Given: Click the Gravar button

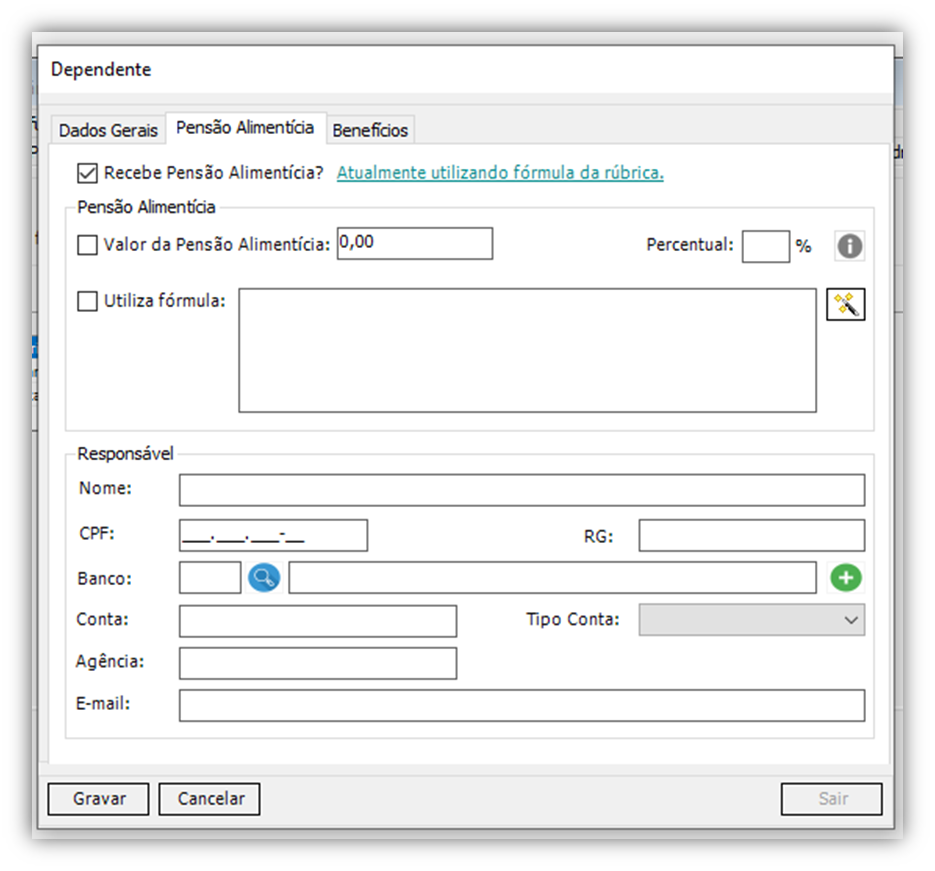Looking at the screenshot, I should [x=98, y=799].
